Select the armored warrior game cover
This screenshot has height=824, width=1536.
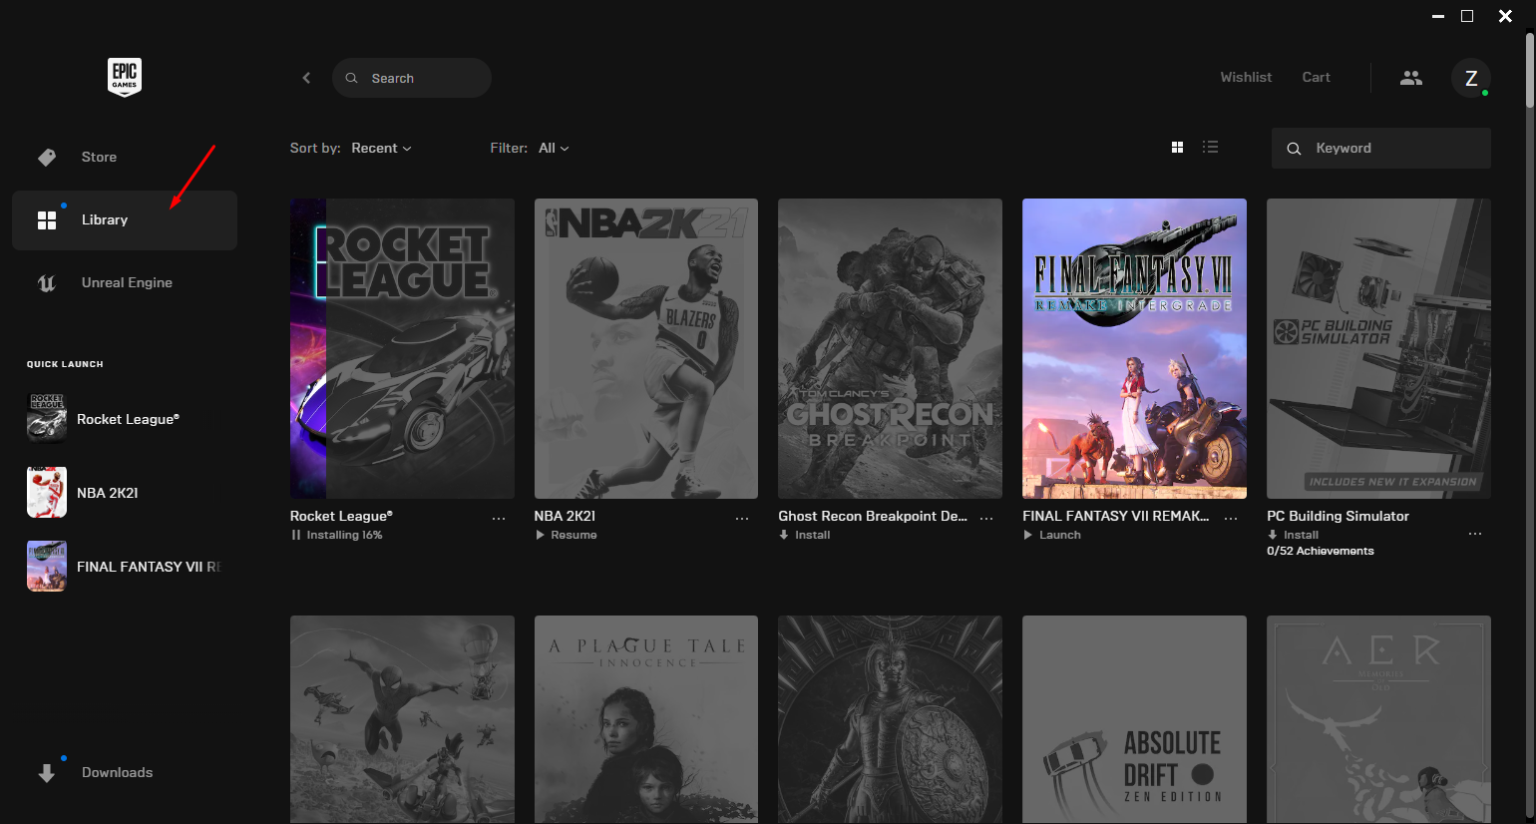coord(890,719)
